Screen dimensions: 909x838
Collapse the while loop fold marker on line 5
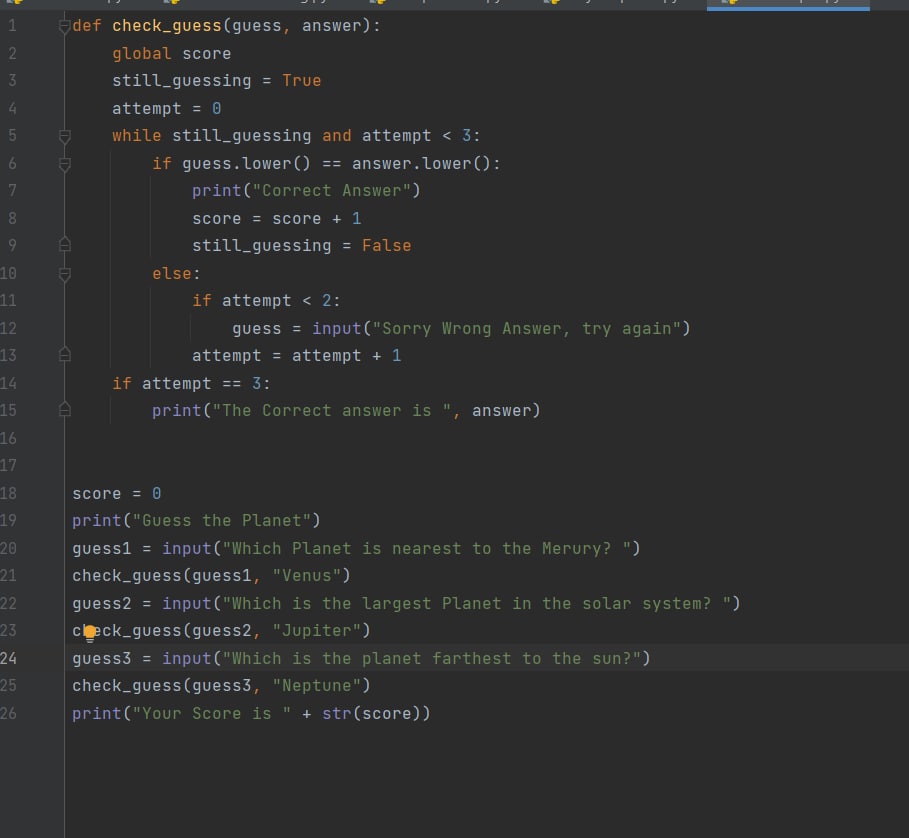(65, 136)
